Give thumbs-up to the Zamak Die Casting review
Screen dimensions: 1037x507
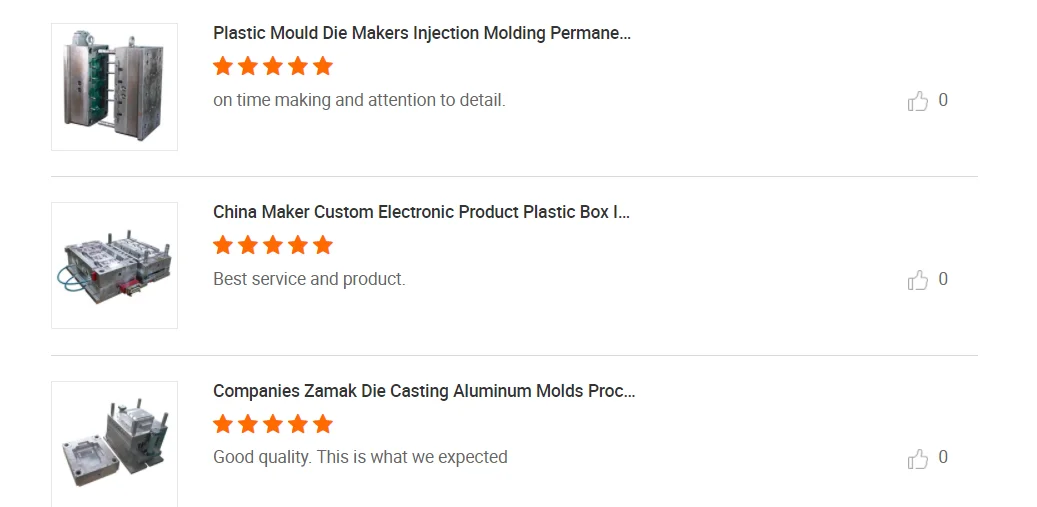coord(918,459)
